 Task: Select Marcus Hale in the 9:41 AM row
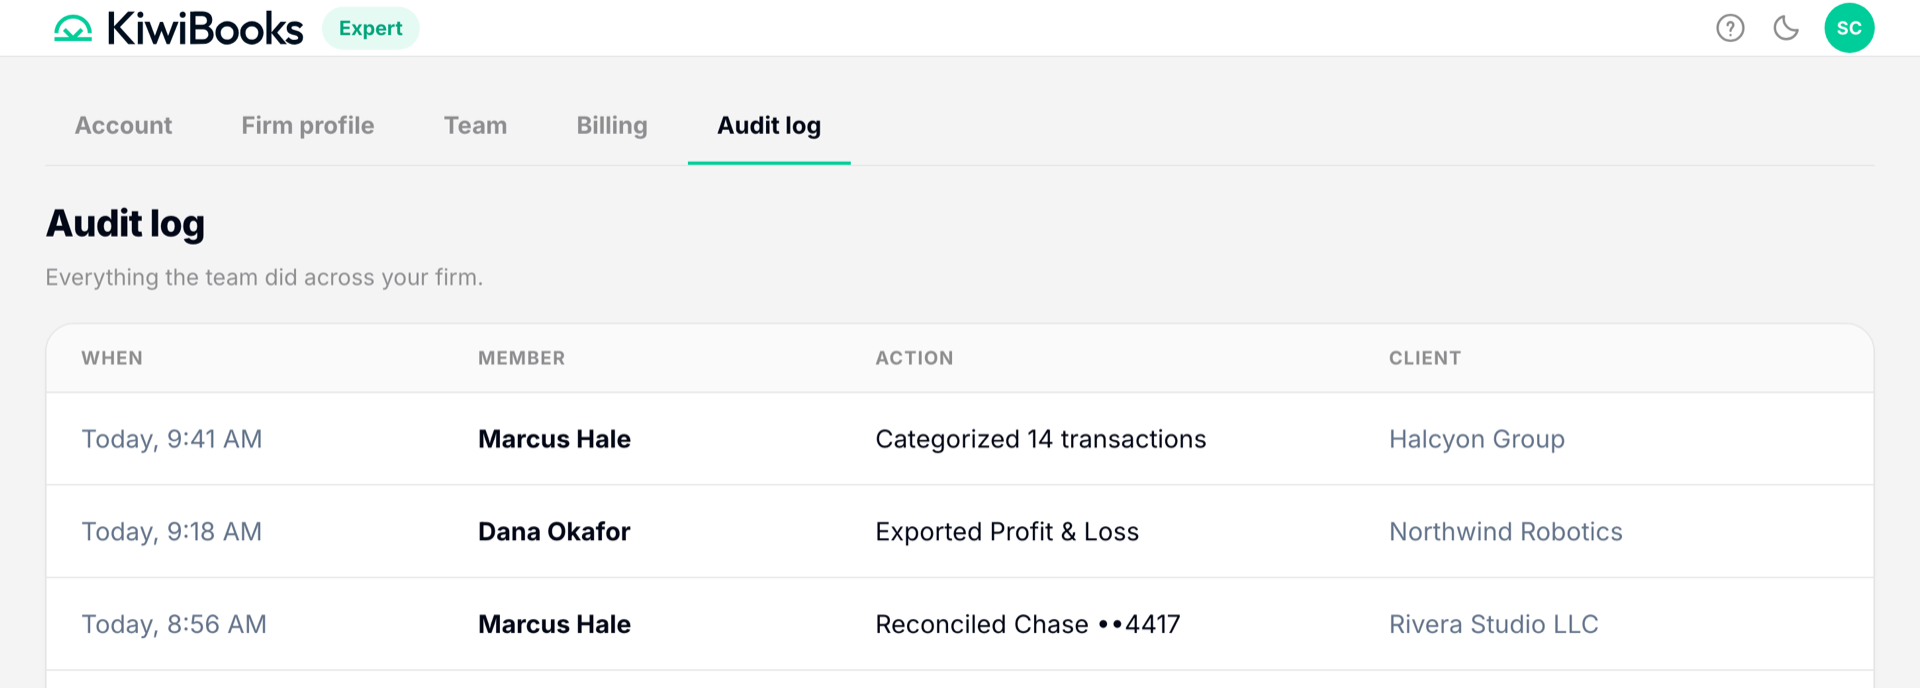[554, 439]
